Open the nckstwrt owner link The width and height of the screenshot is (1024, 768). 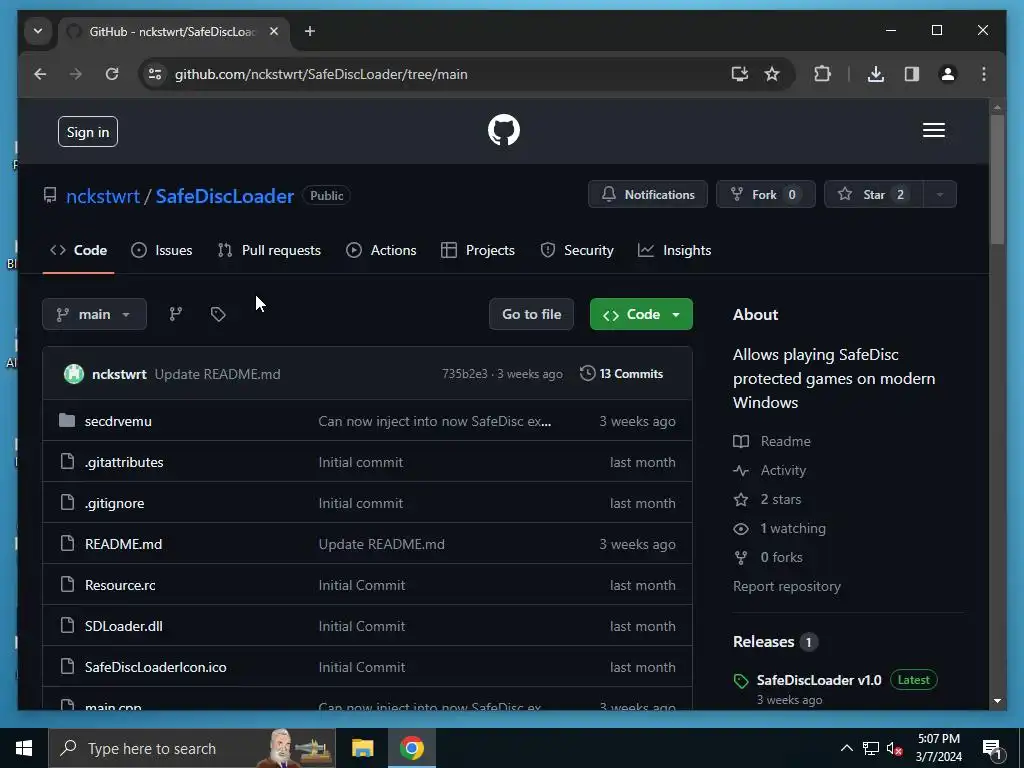click(x=103, y=196)
